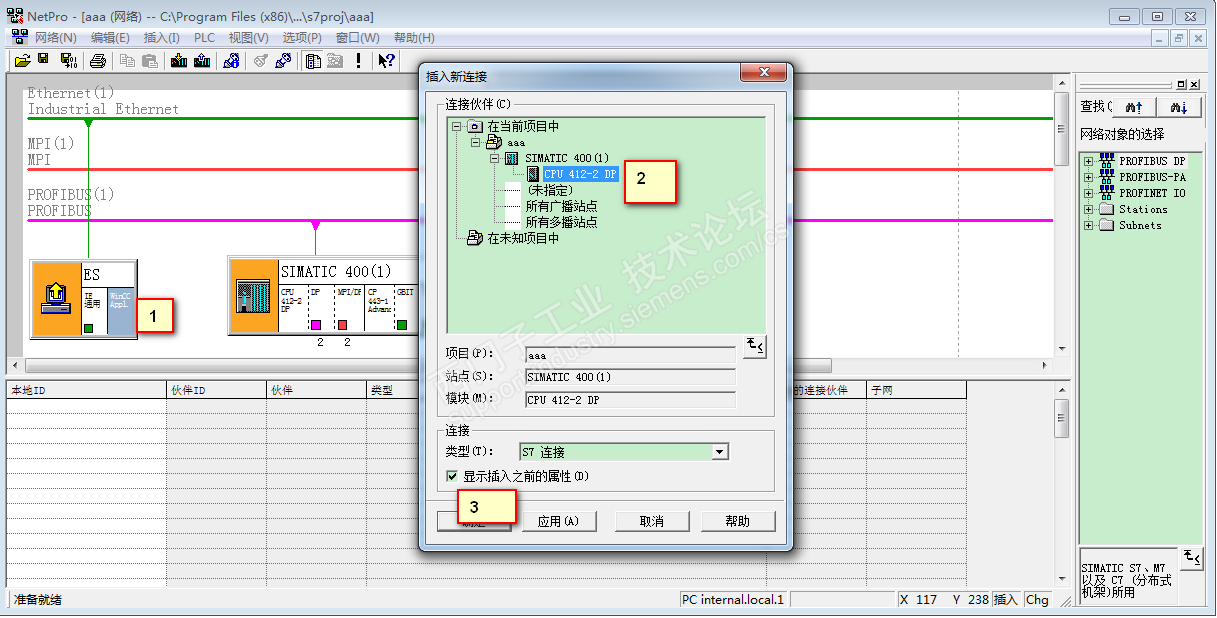Click the 应用(A) apply button

click(558, 521)
